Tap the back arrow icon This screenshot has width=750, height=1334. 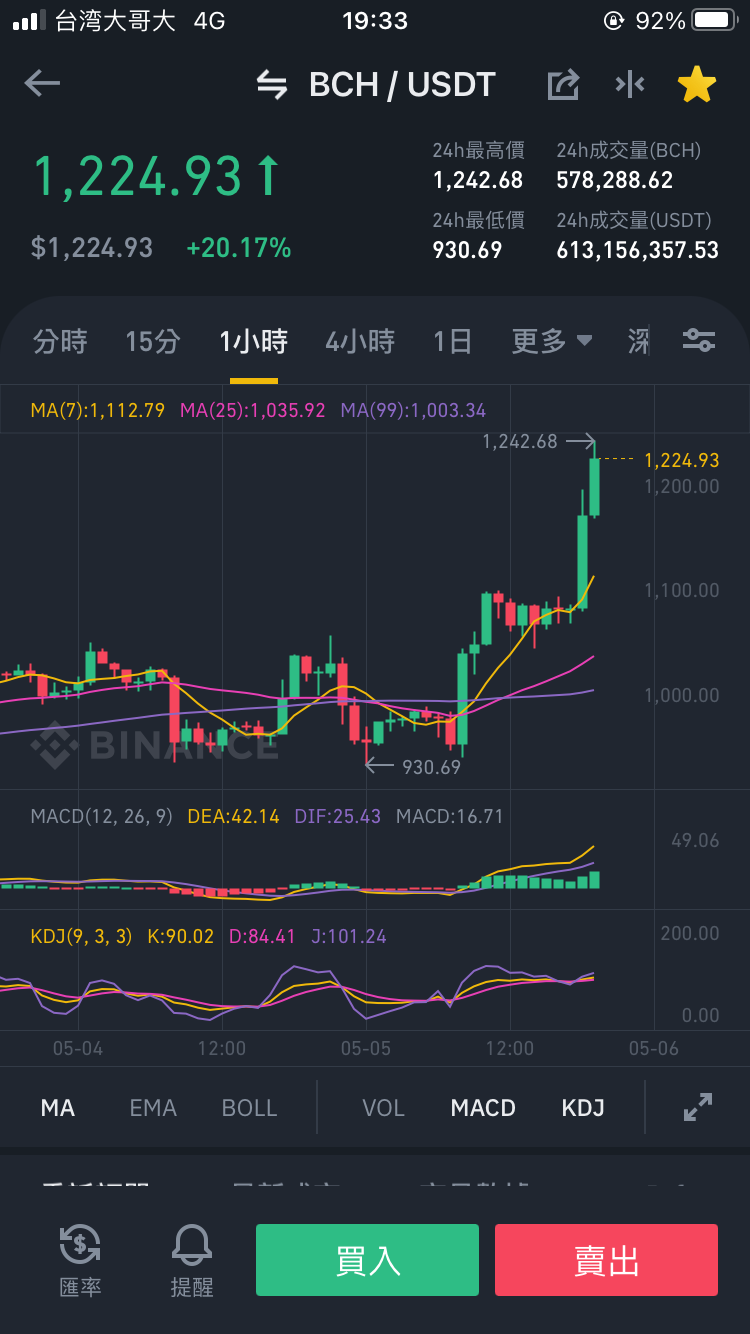pos(42,84)
